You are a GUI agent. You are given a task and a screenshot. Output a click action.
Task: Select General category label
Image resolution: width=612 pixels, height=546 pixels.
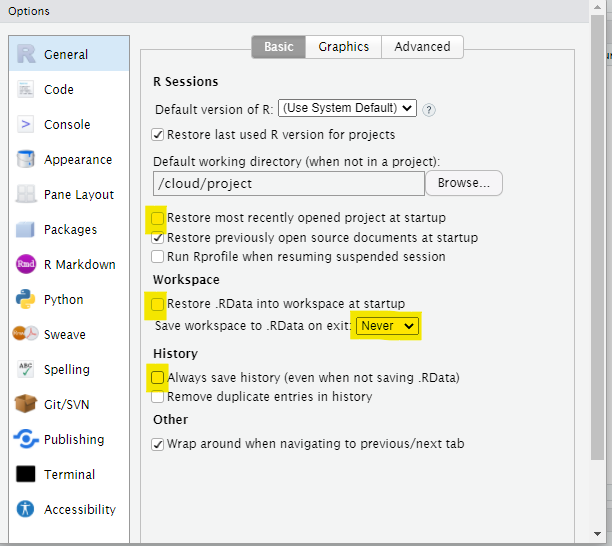pos(66,55)
